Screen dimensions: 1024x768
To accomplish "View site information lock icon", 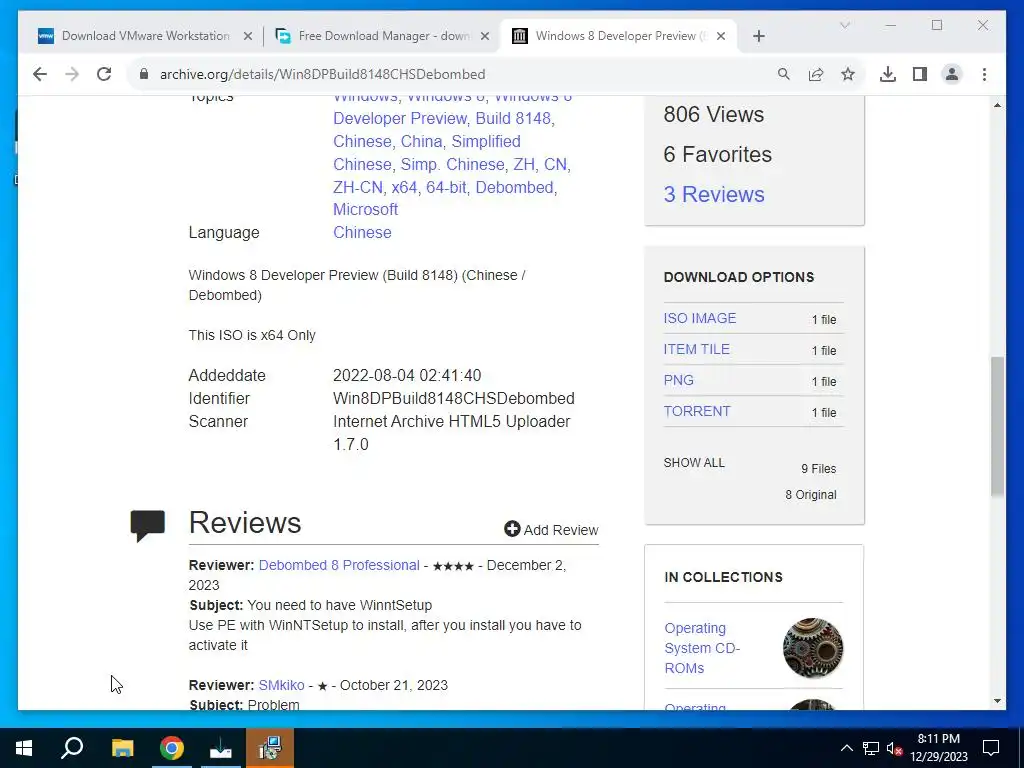I will pos(144,74).
